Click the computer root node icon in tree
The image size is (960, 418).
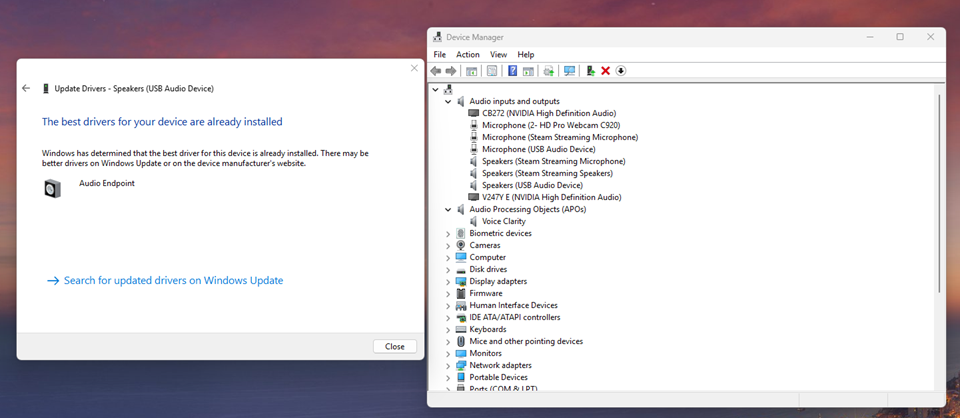pos(448,89)
